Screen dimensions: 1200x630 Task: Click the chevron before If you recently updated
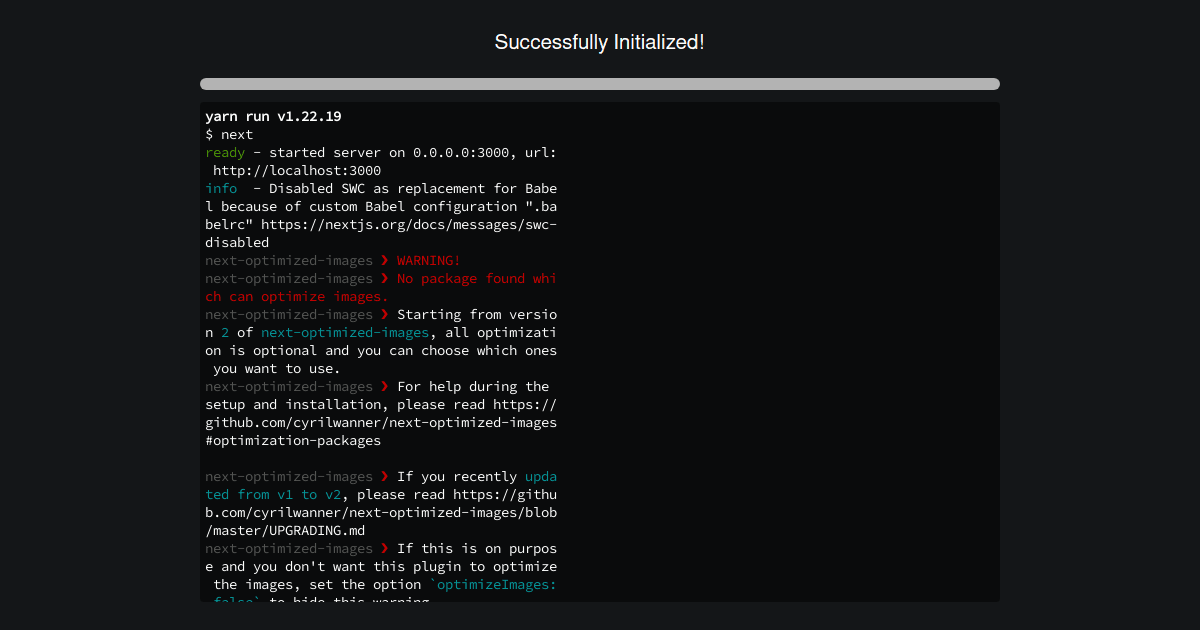[385, 476]
